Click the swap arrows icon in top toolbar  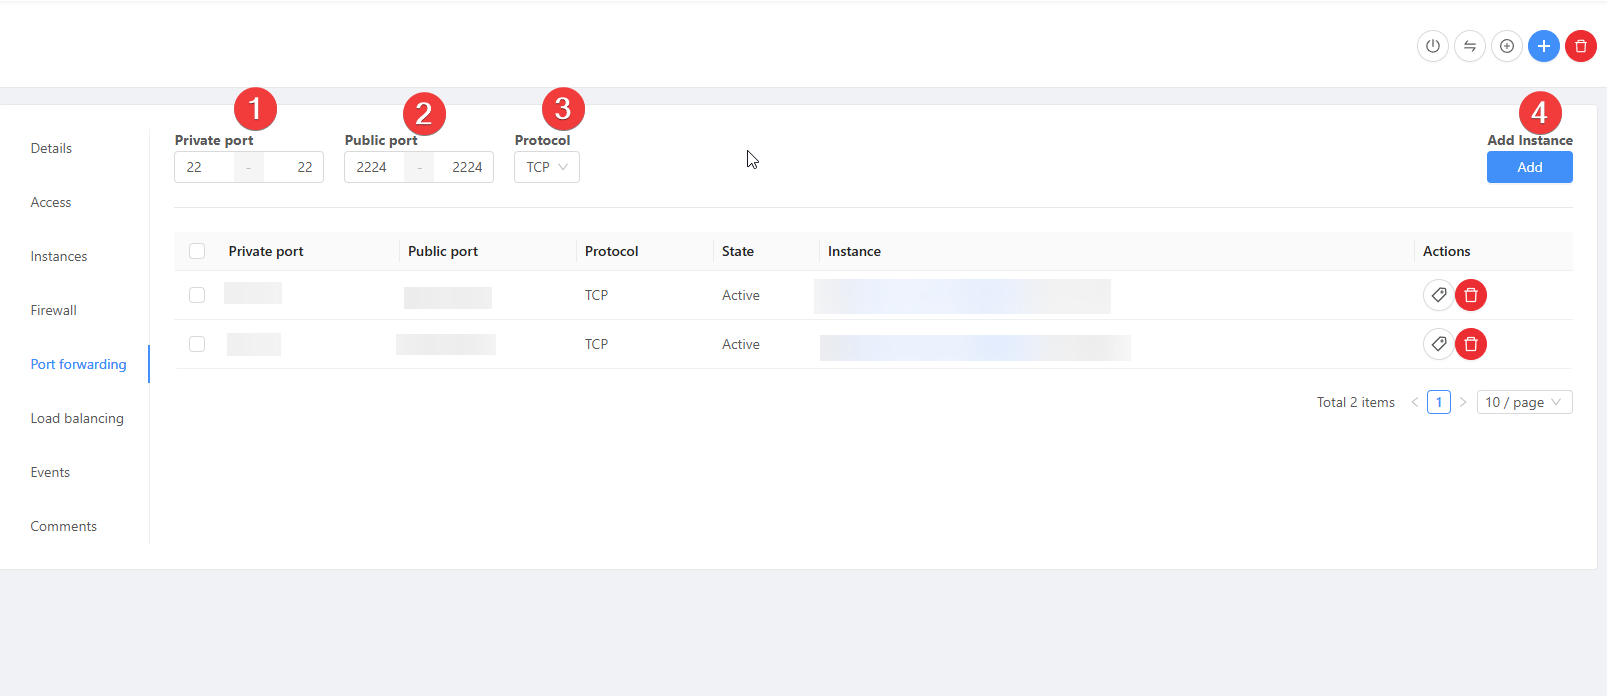coord(1469,46)
